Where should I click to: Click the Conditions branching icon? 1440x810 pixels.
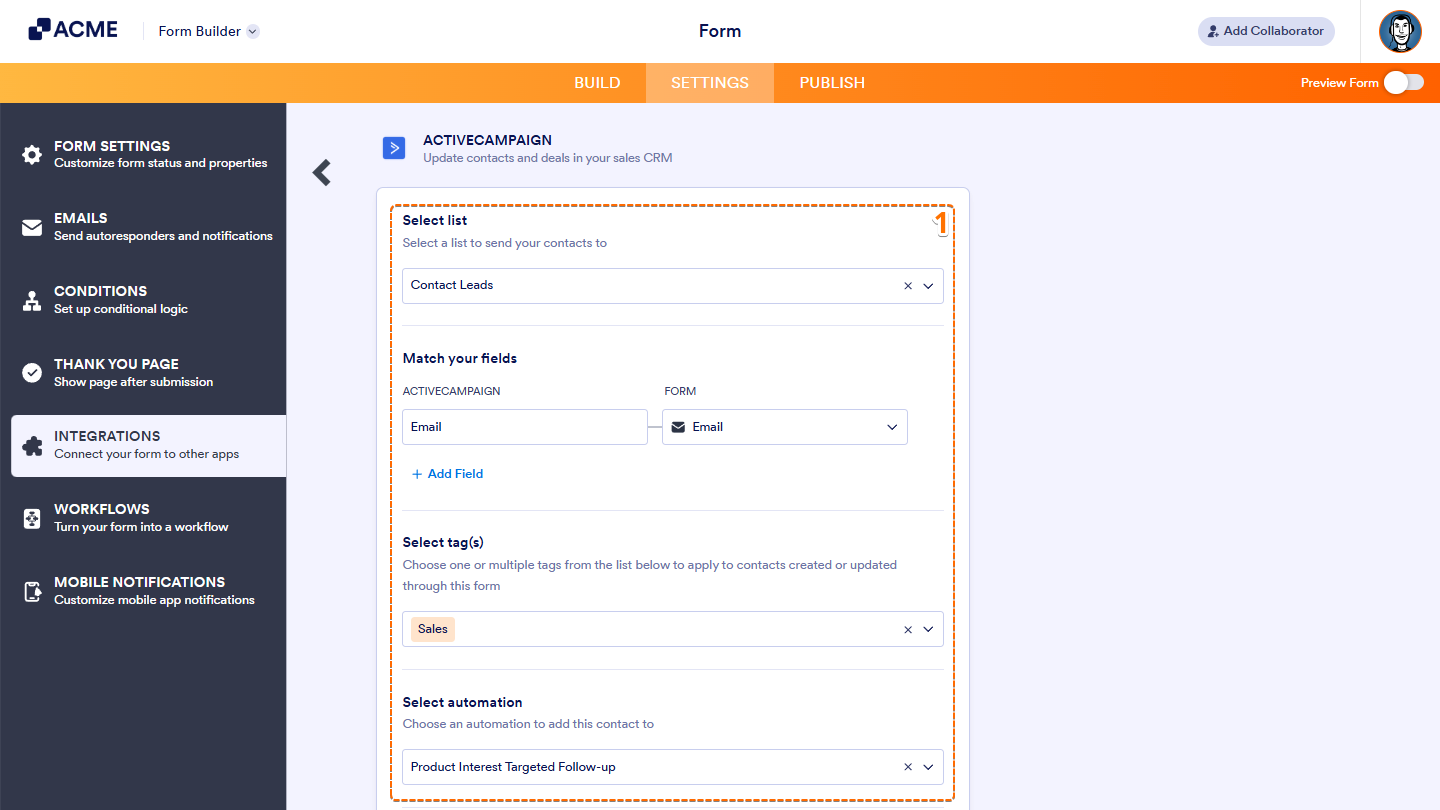point(31,298)
